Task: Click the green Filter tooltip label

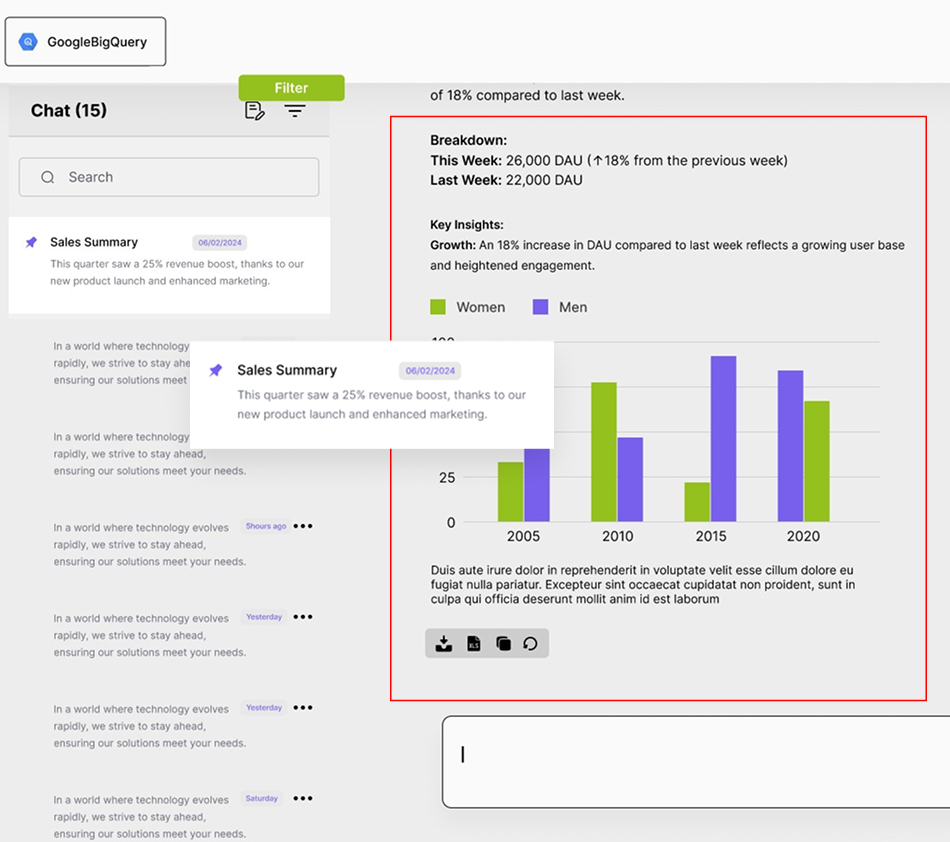Action: tap(291, 88)
